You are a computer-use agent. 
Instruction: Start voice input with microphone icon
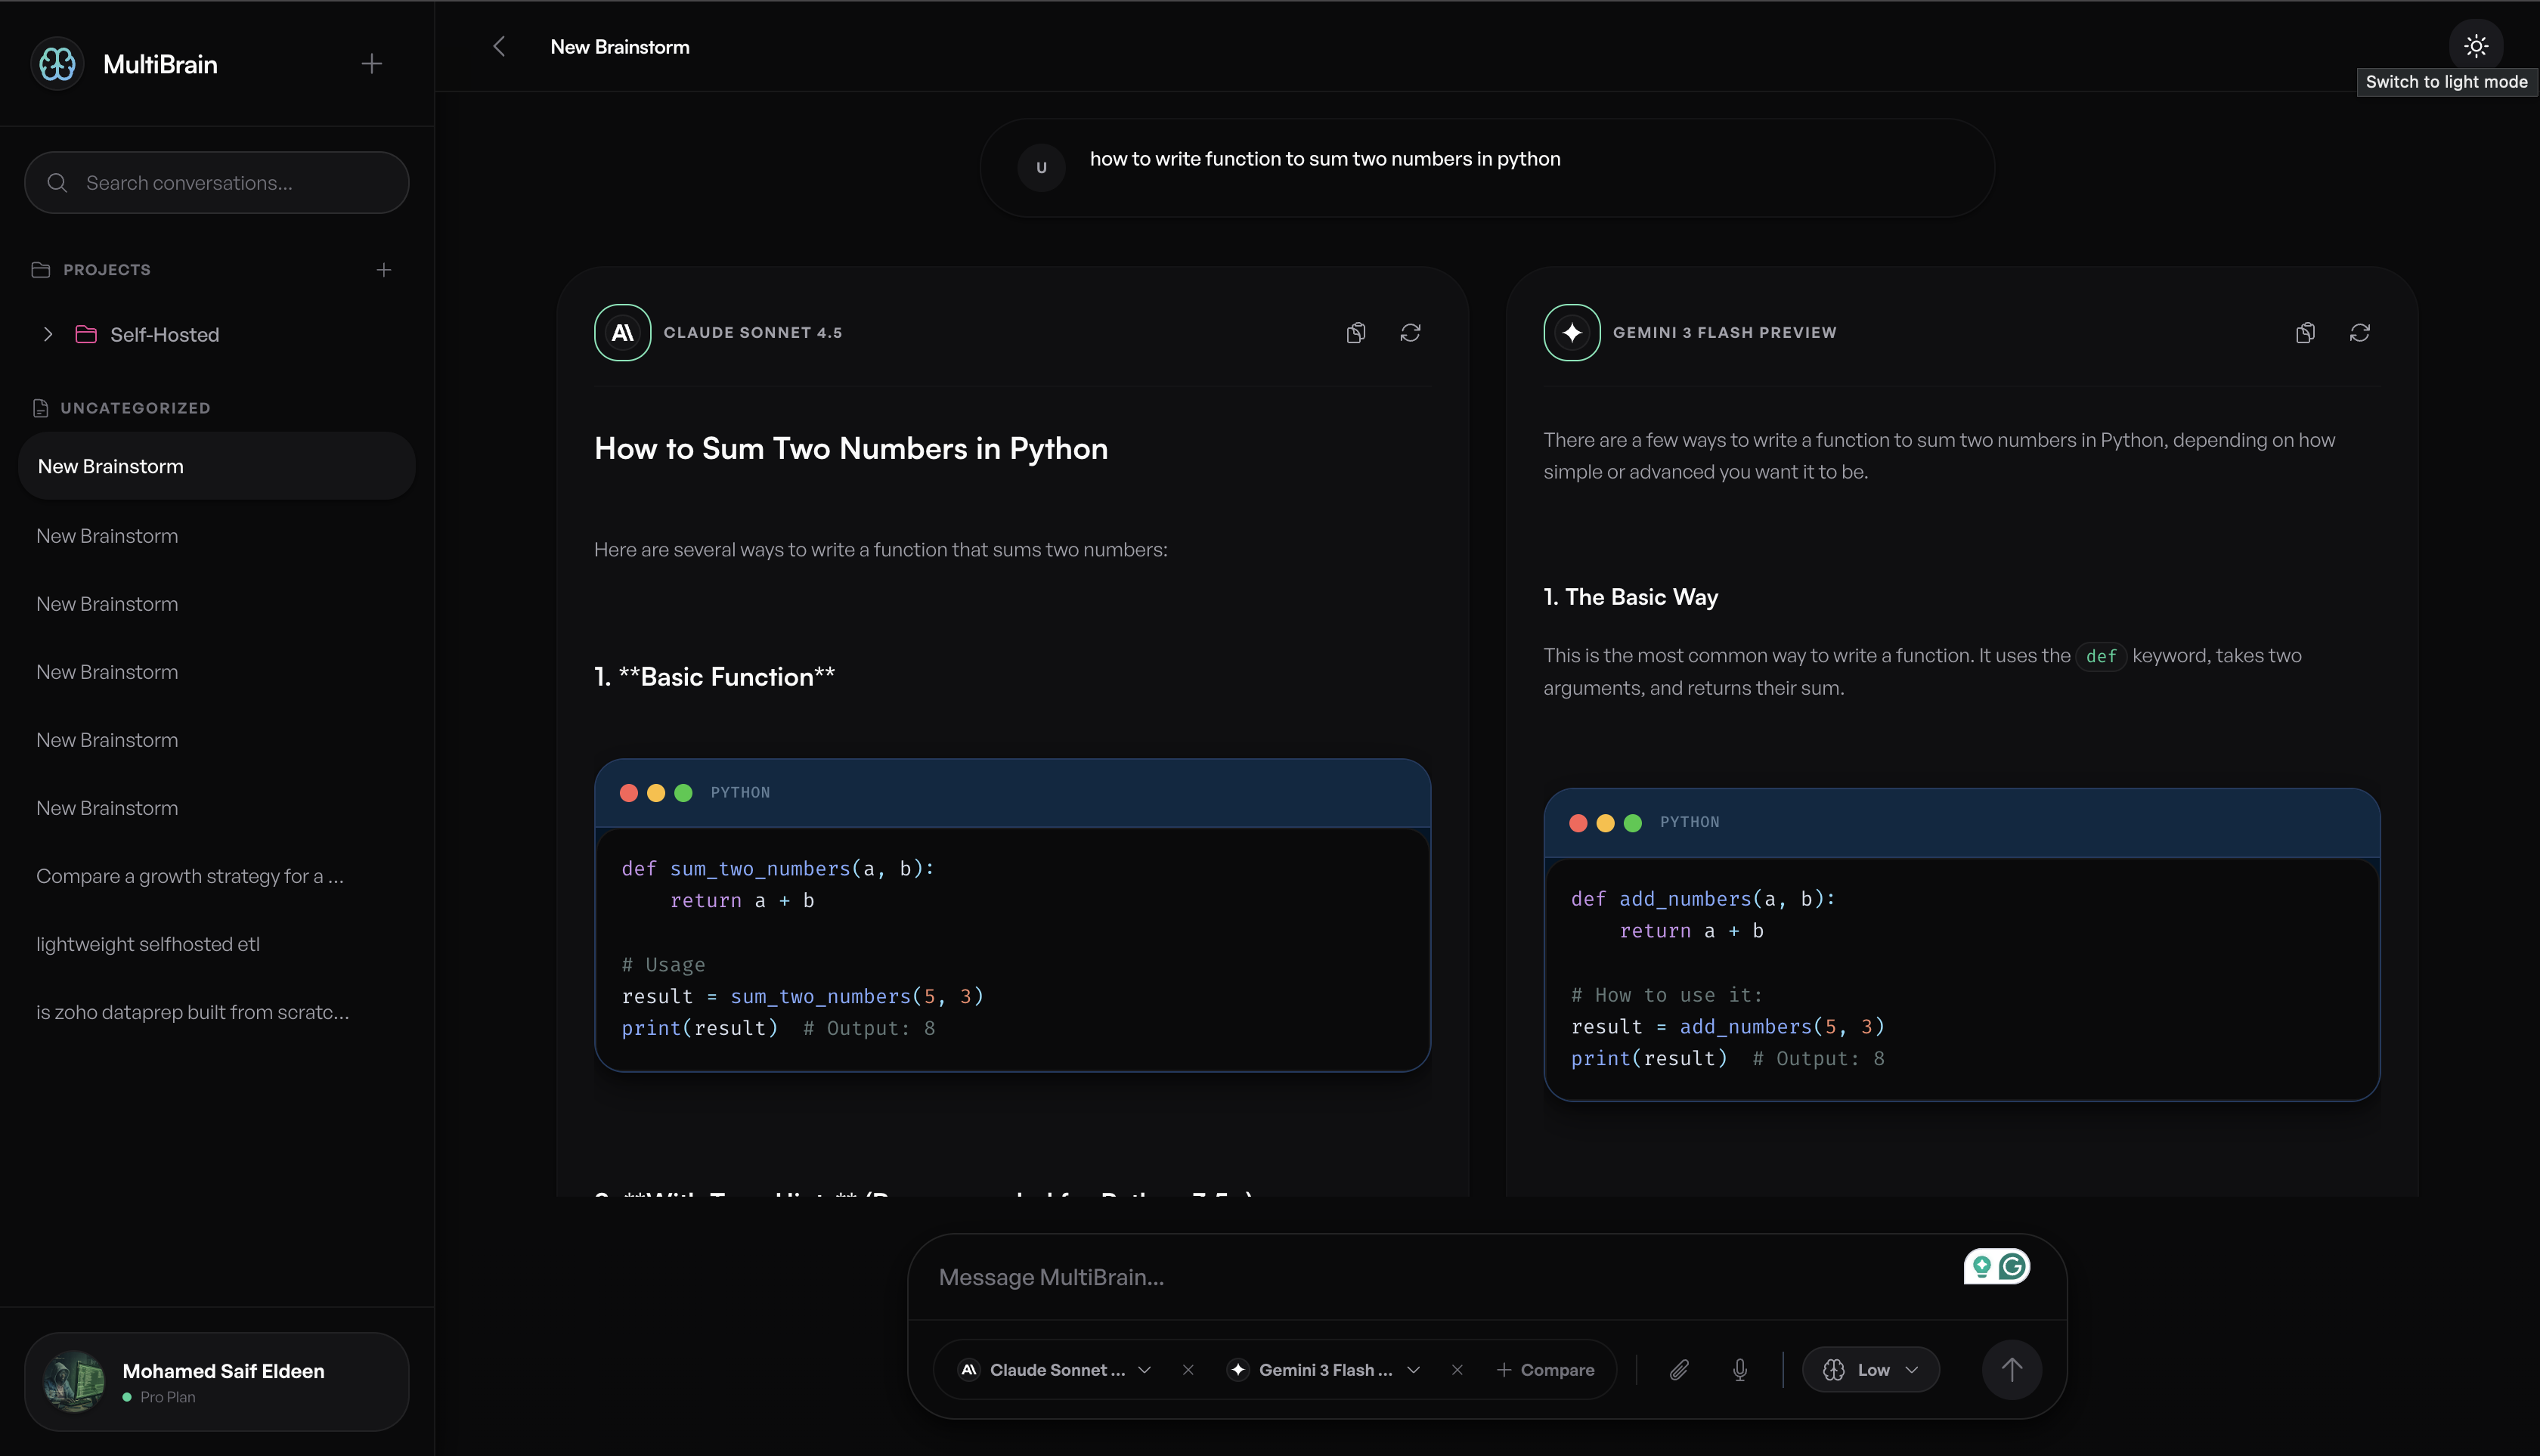[1739, 1370]
